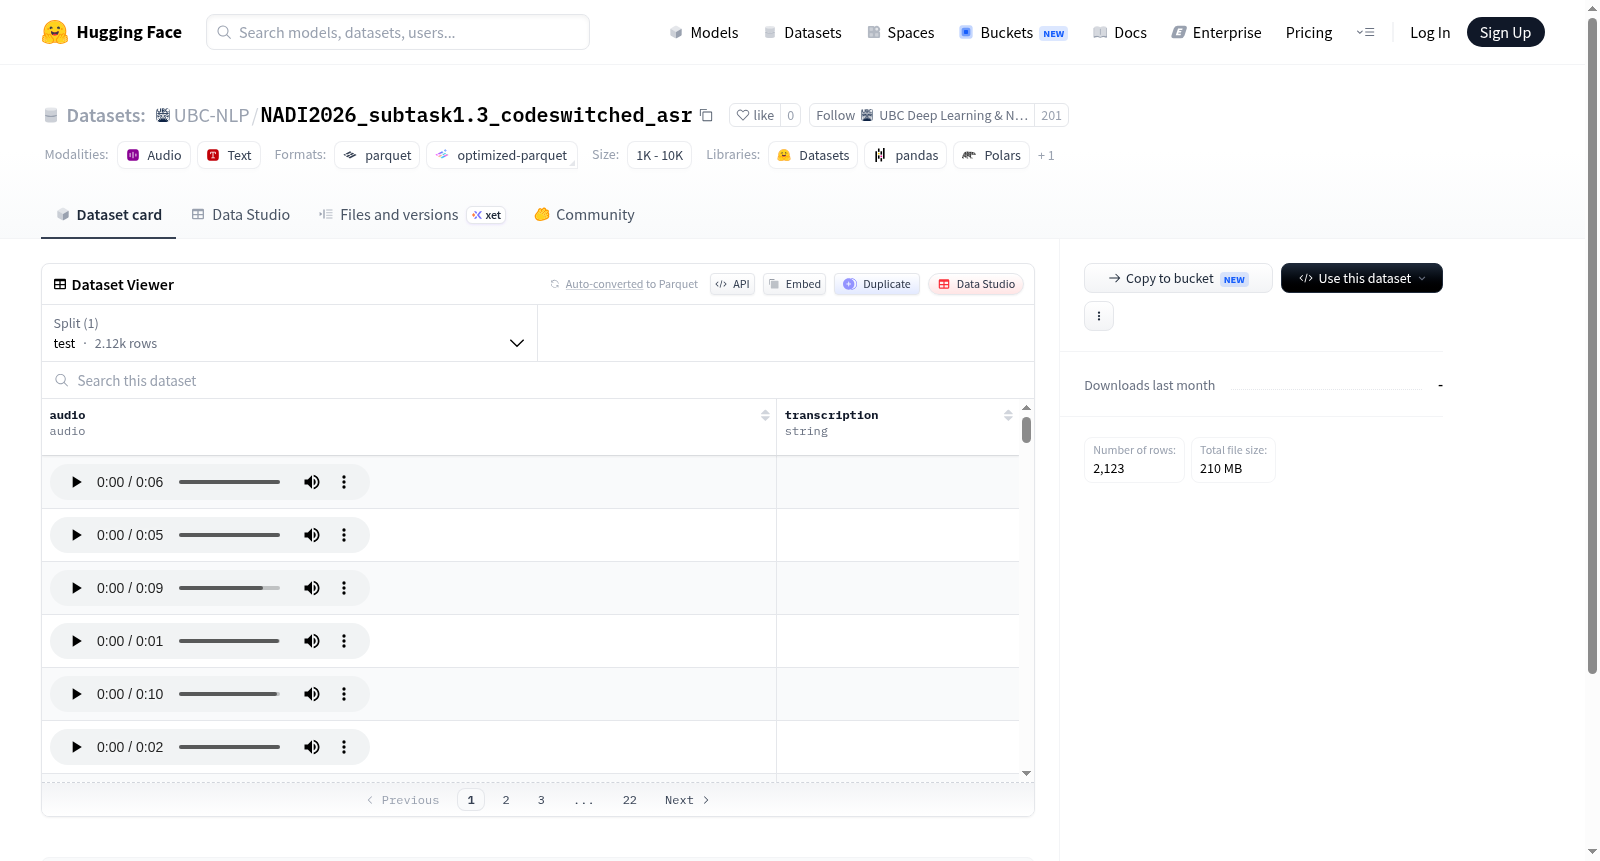This screenshot has width=1600, height=861.
Task: Open more options for 0:01 audio
Action: point(344,641)
